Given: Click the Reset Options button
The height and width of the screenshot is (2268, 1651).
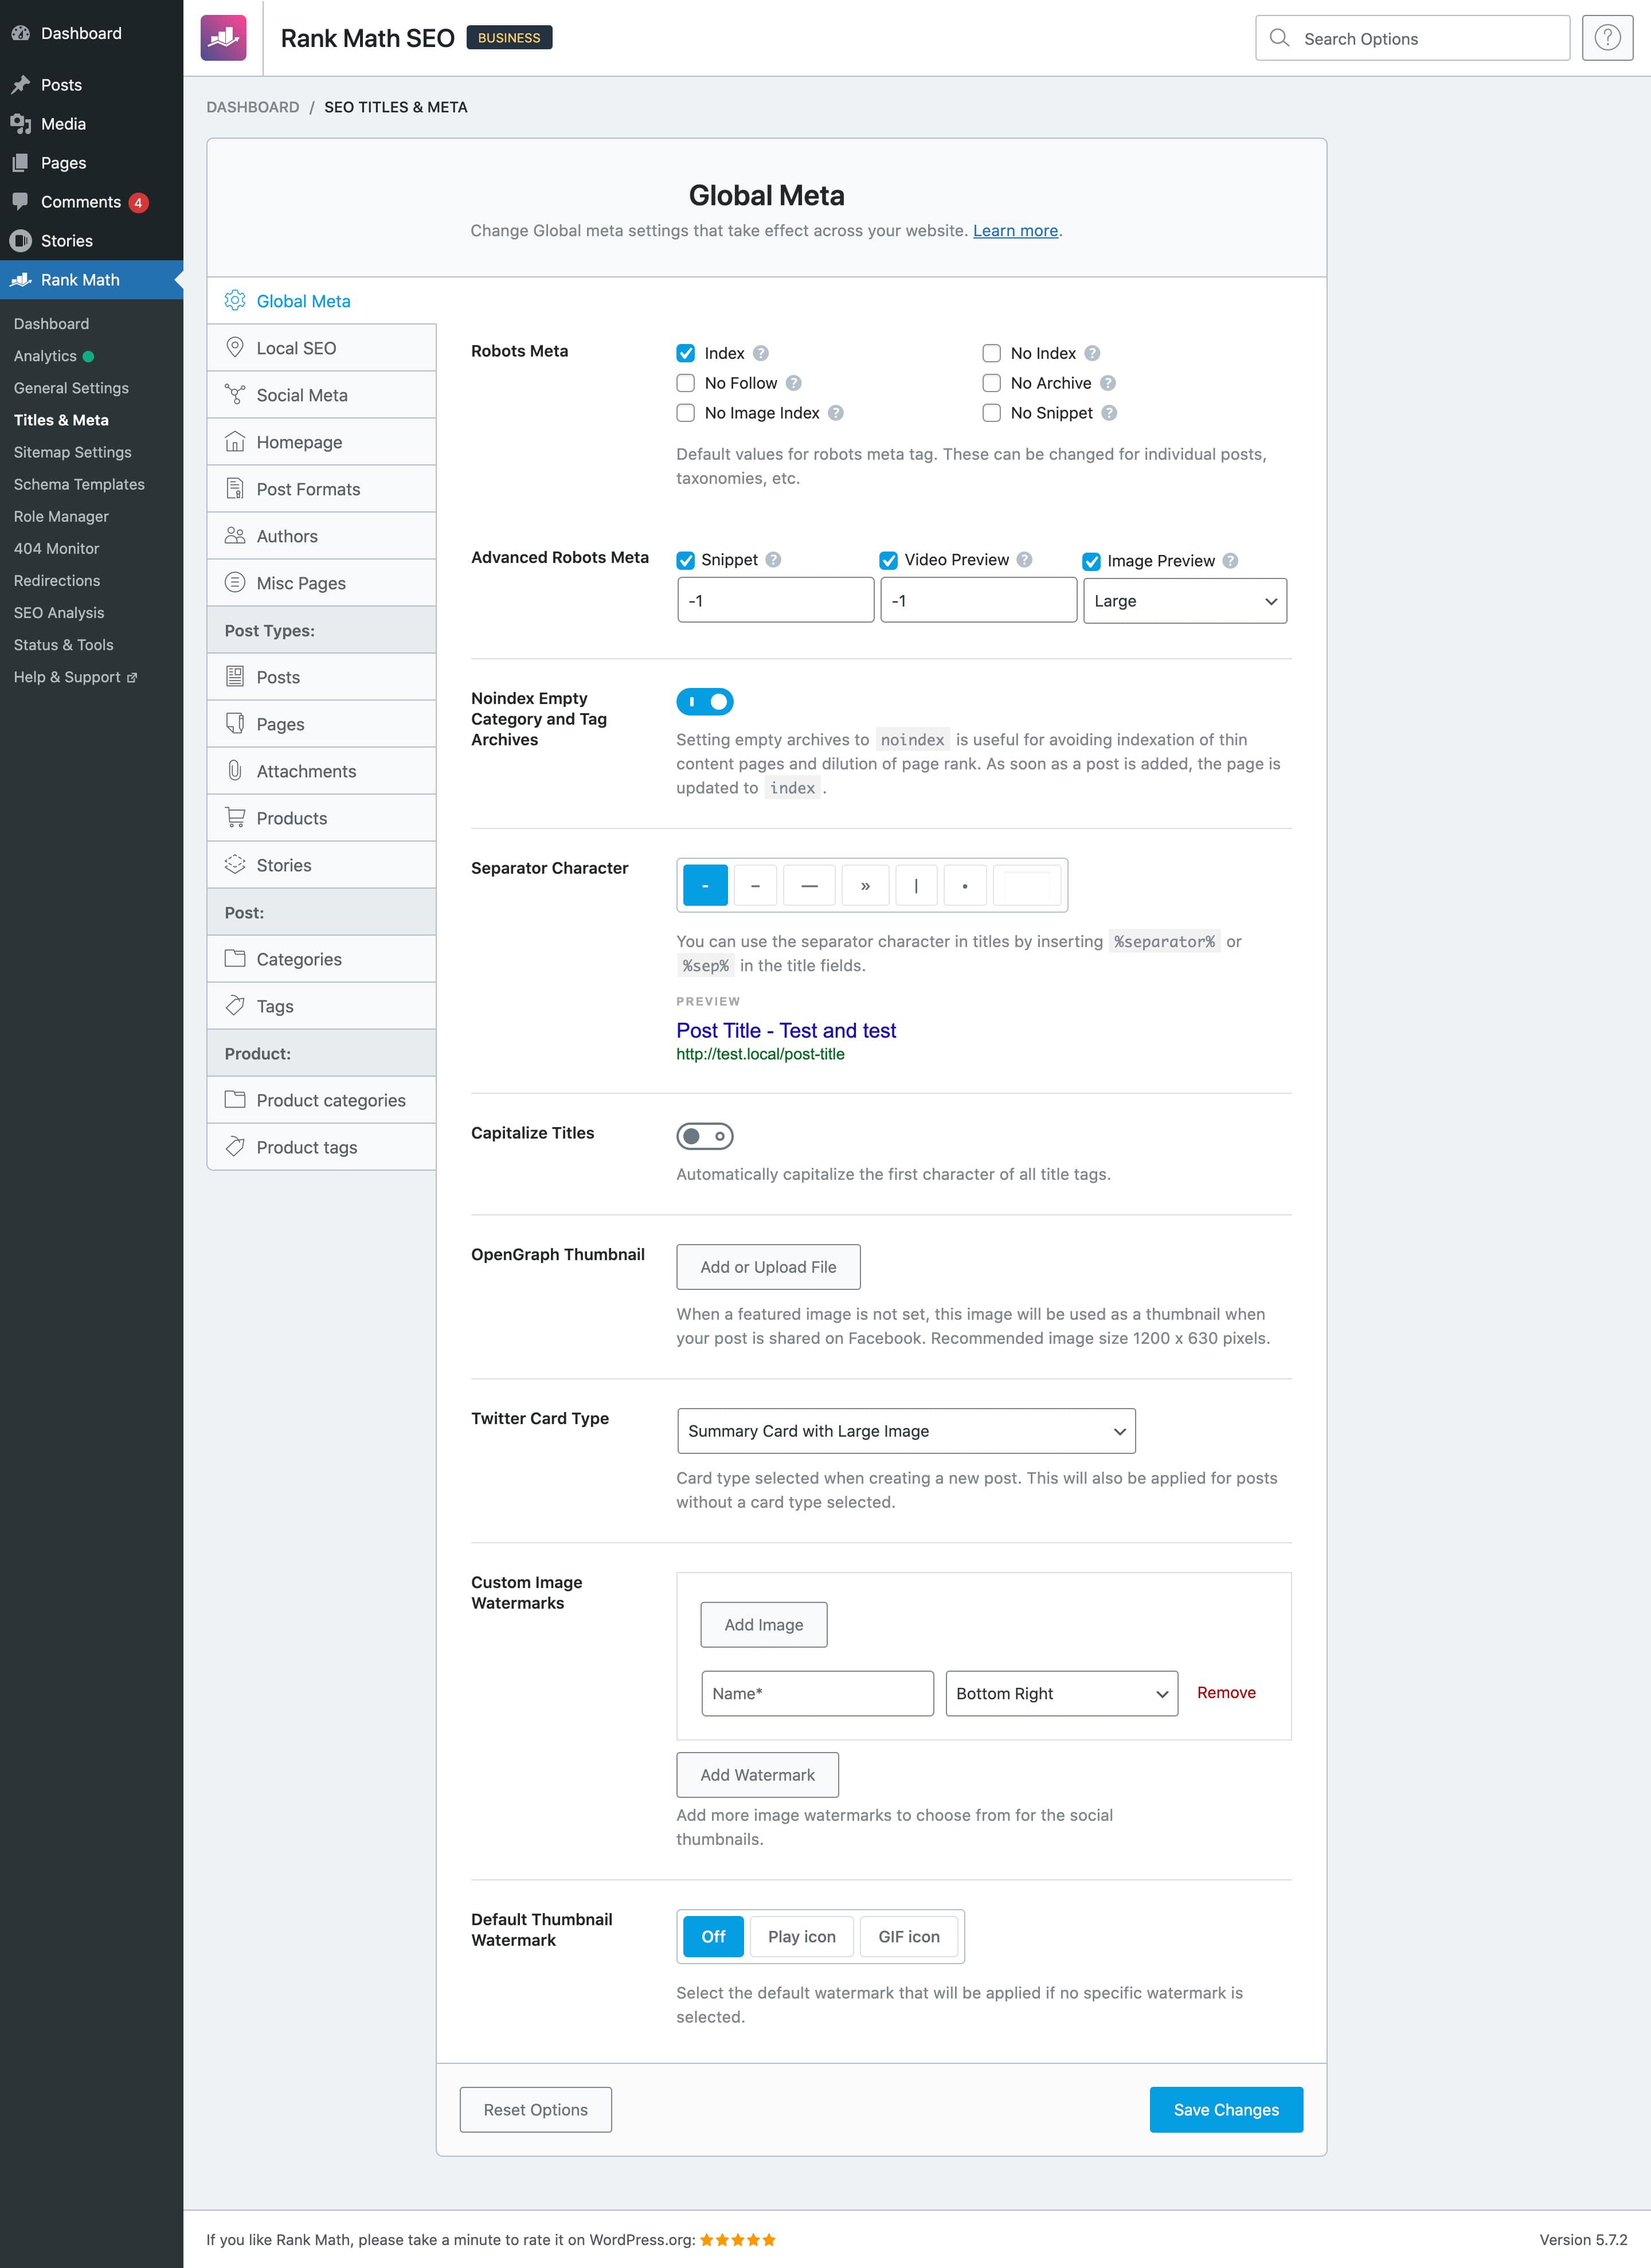Looking at the screenshot, I should click(x=535, y=2109).
